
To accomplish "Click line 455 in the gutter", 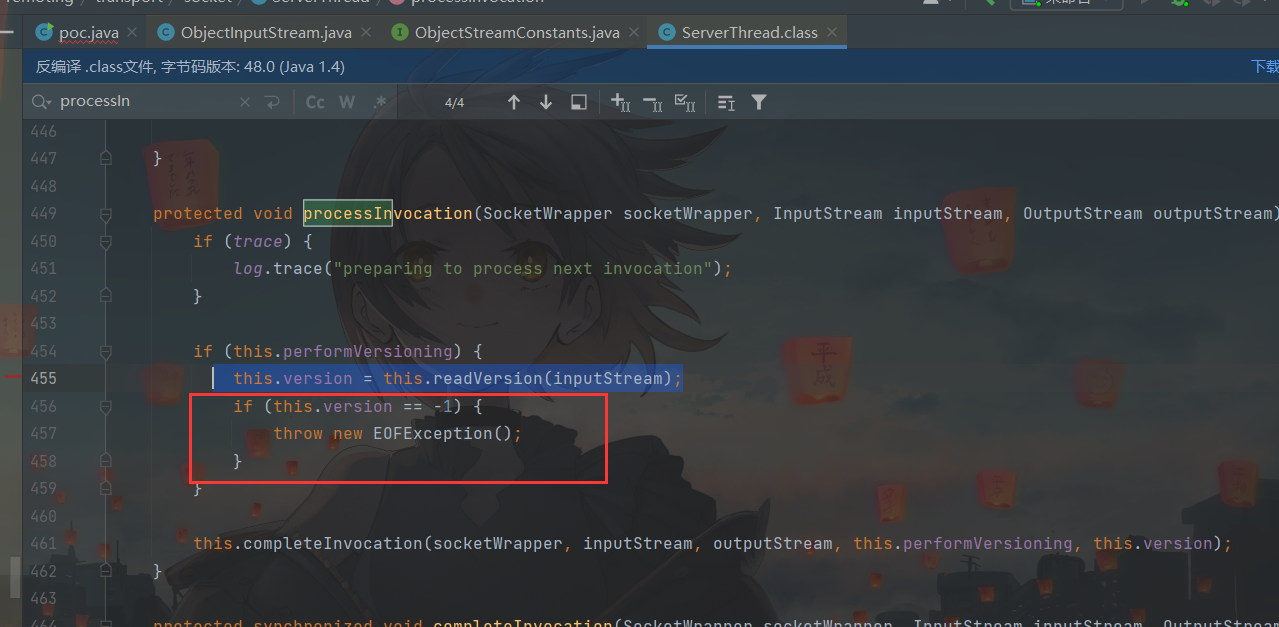I will click(x=43, y=378).
